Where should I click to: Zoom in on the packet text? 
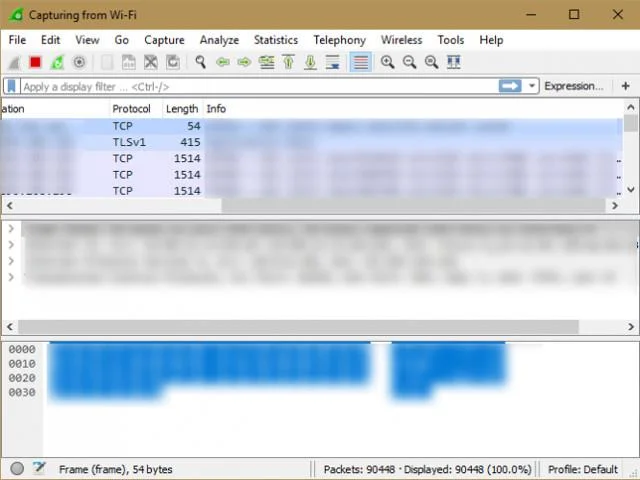tap(387, 62)
